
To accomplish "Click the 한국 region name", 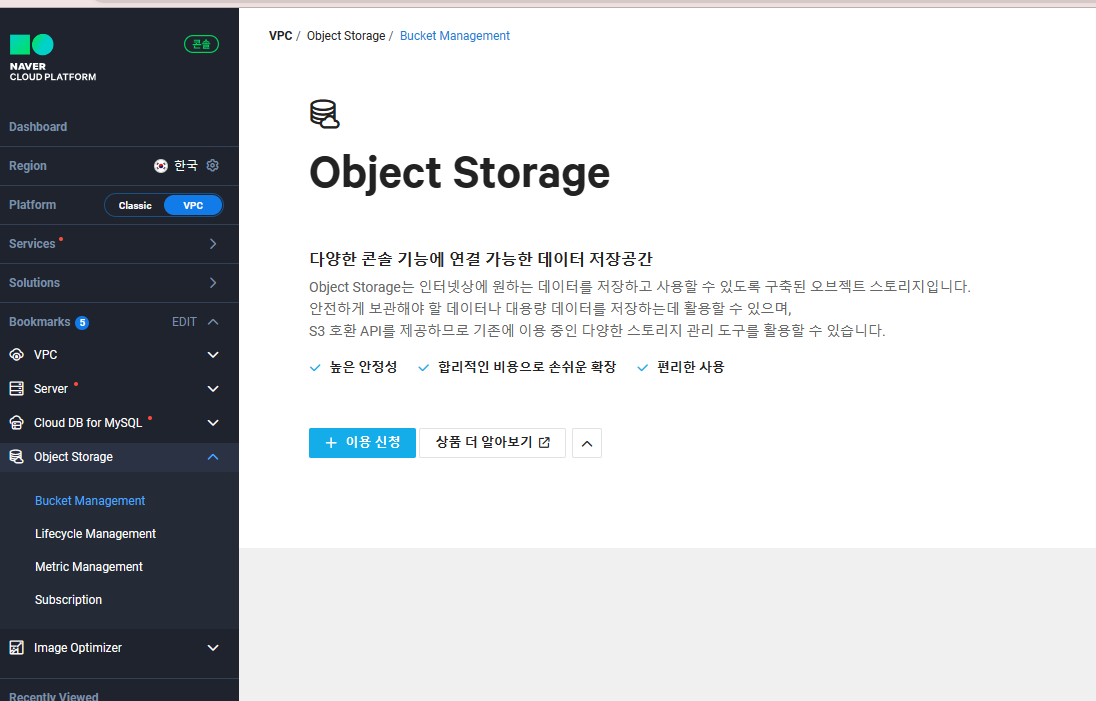I will point(186,166).
